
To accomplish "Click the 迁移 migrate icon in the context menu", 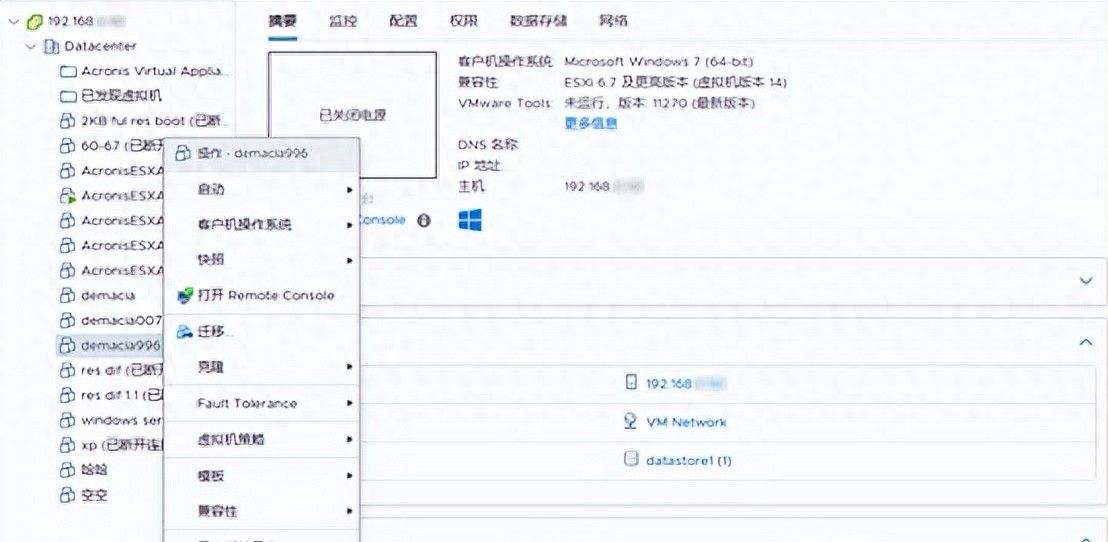I will [x=184, y=331].
